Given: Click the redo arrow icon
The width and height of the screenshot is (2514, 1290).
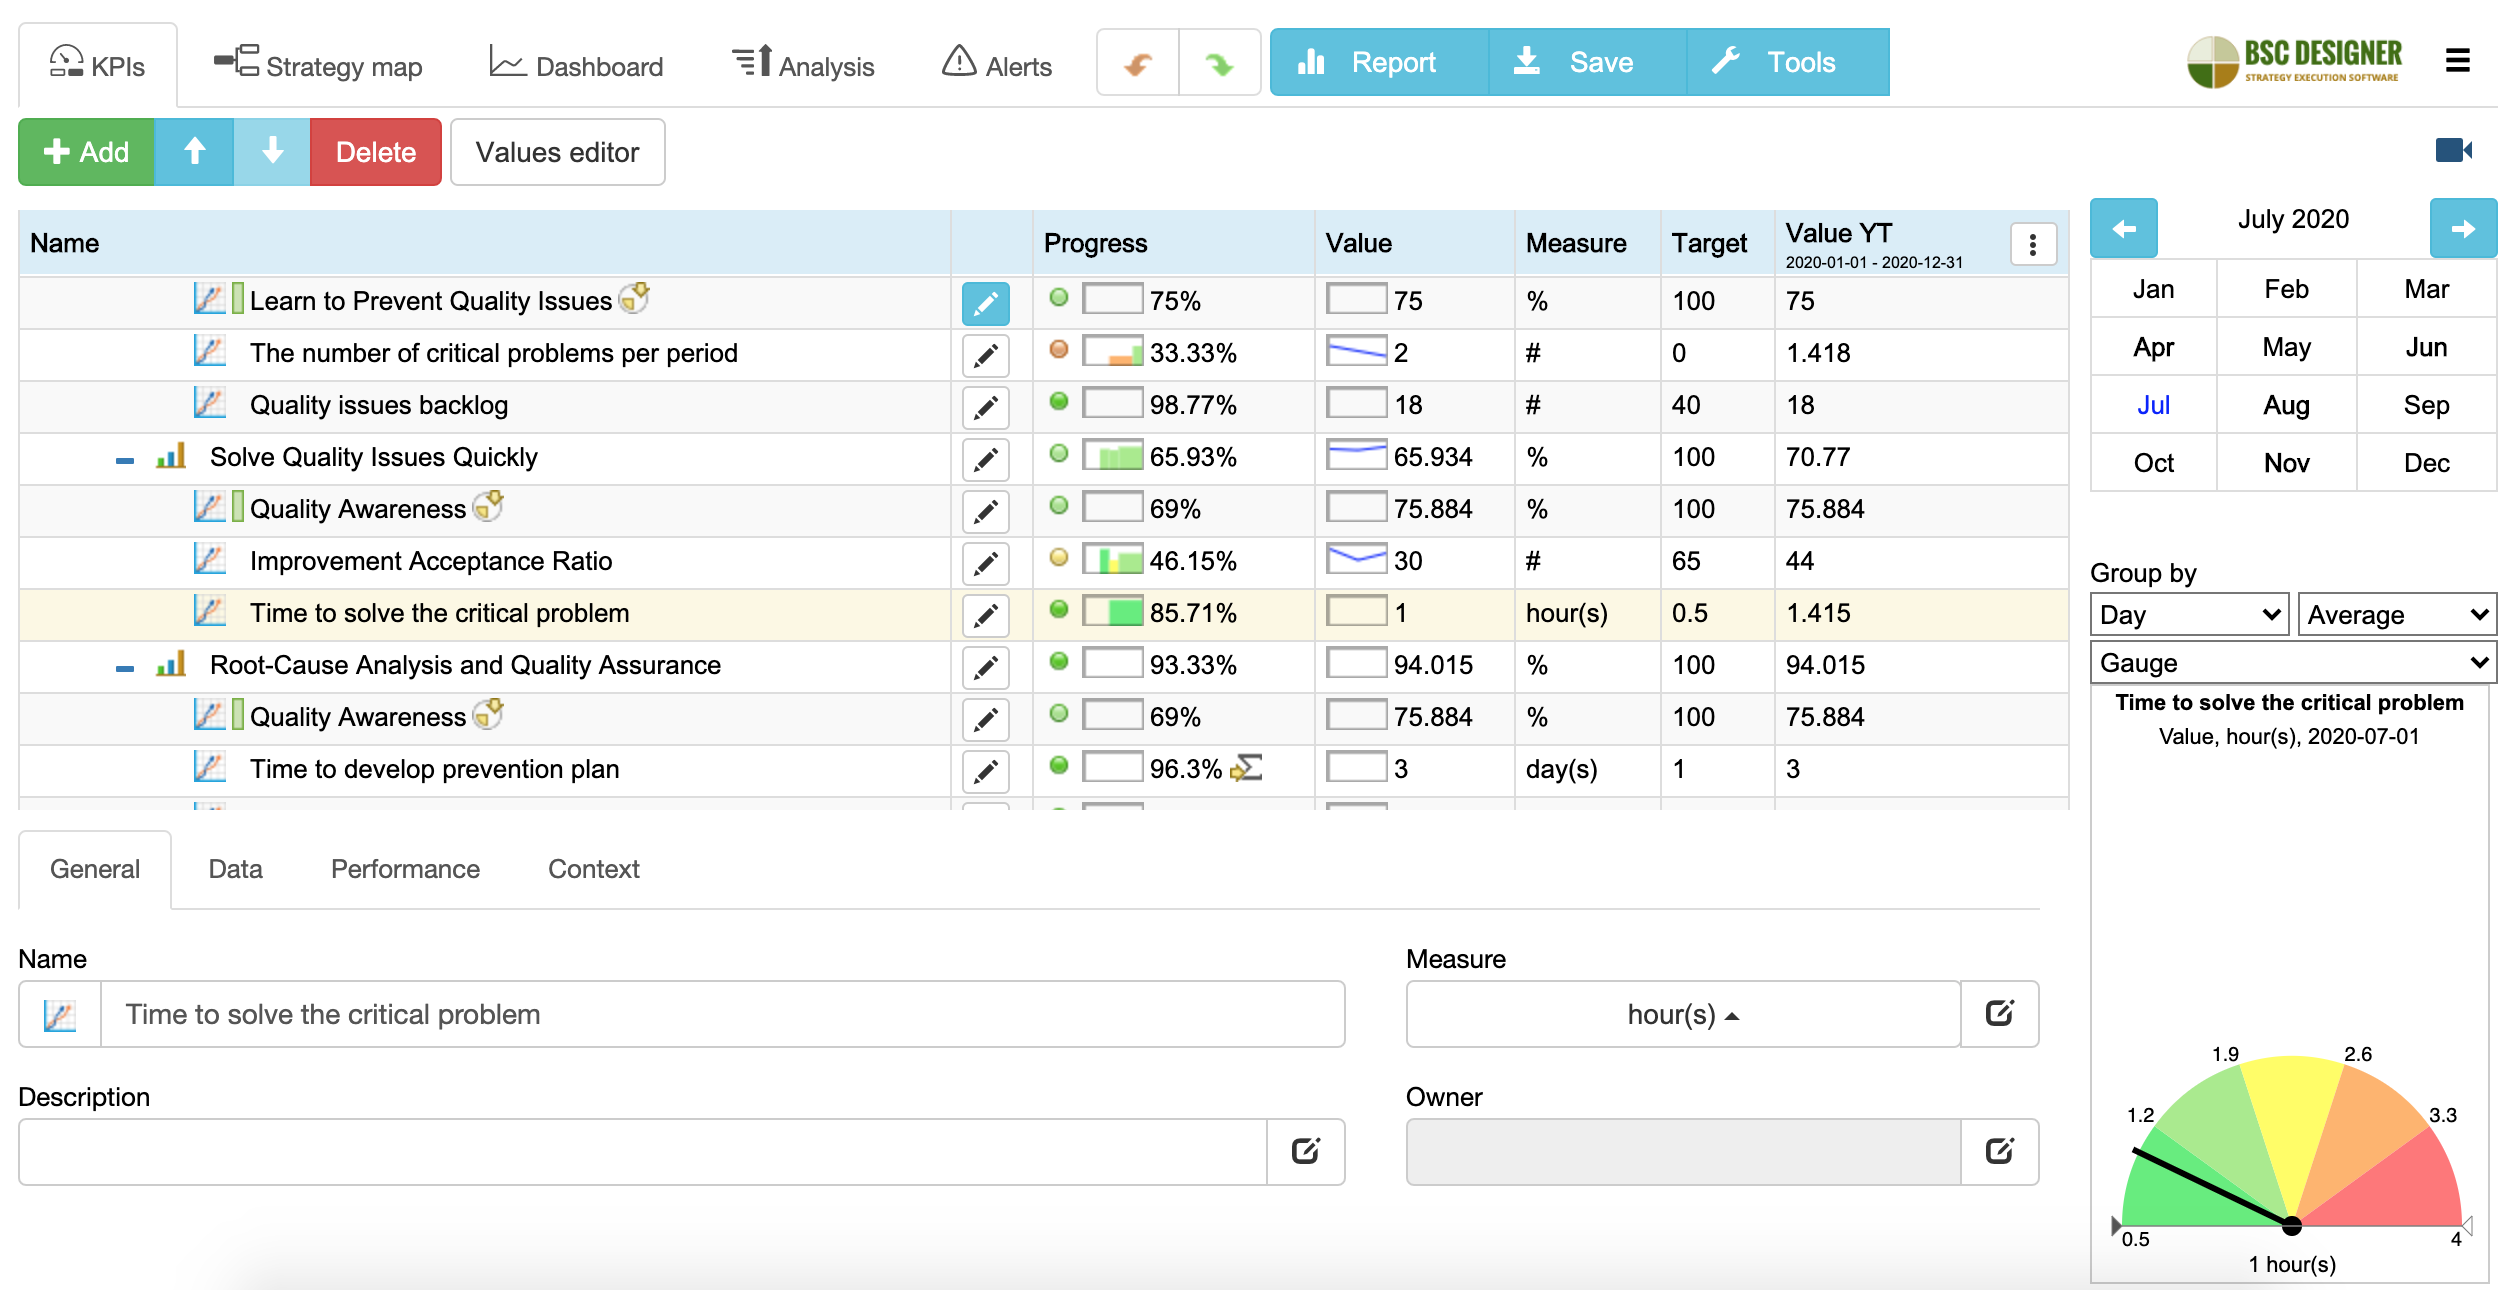Looking at the screenshot, I should [x=1220, y=62].
